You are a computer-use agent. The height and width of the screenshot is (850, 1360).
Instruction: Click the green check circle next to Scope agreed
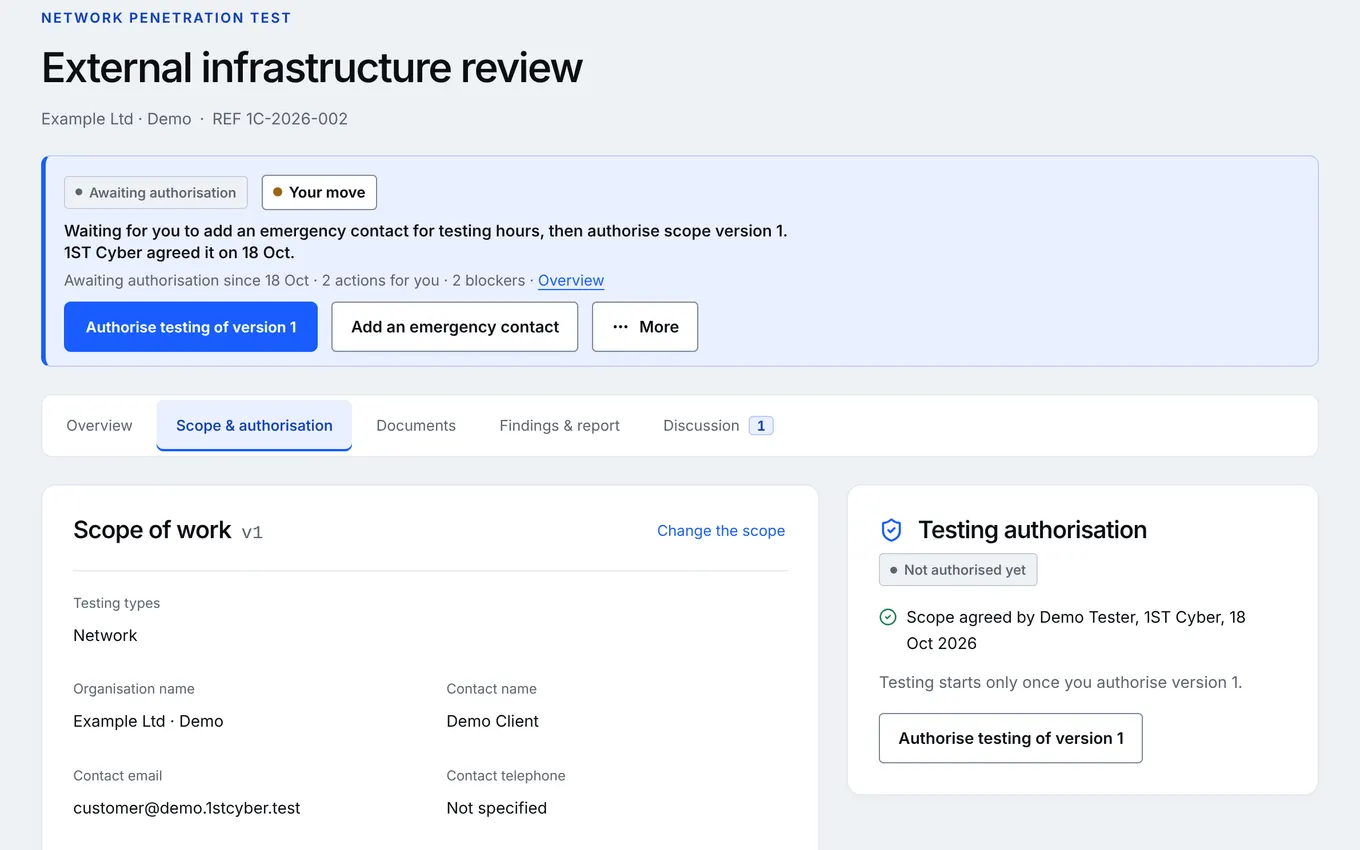(888, 617)
